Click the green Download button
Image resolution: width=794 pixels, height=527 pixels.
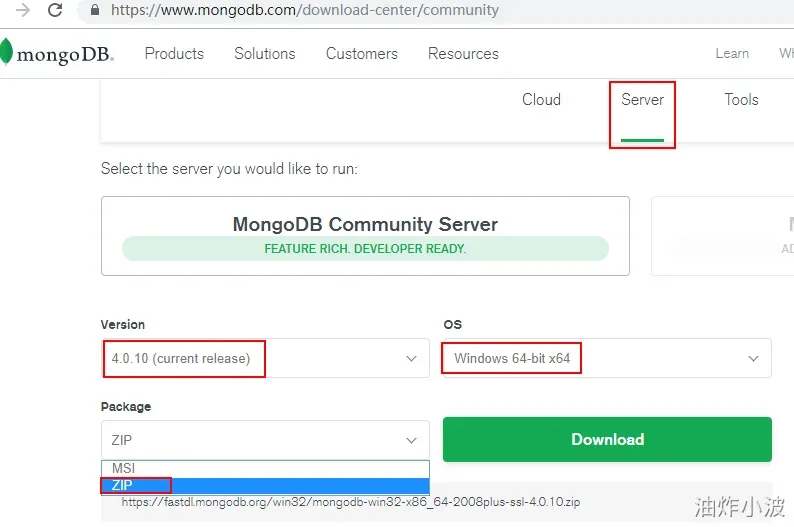(x=607, y=439)
